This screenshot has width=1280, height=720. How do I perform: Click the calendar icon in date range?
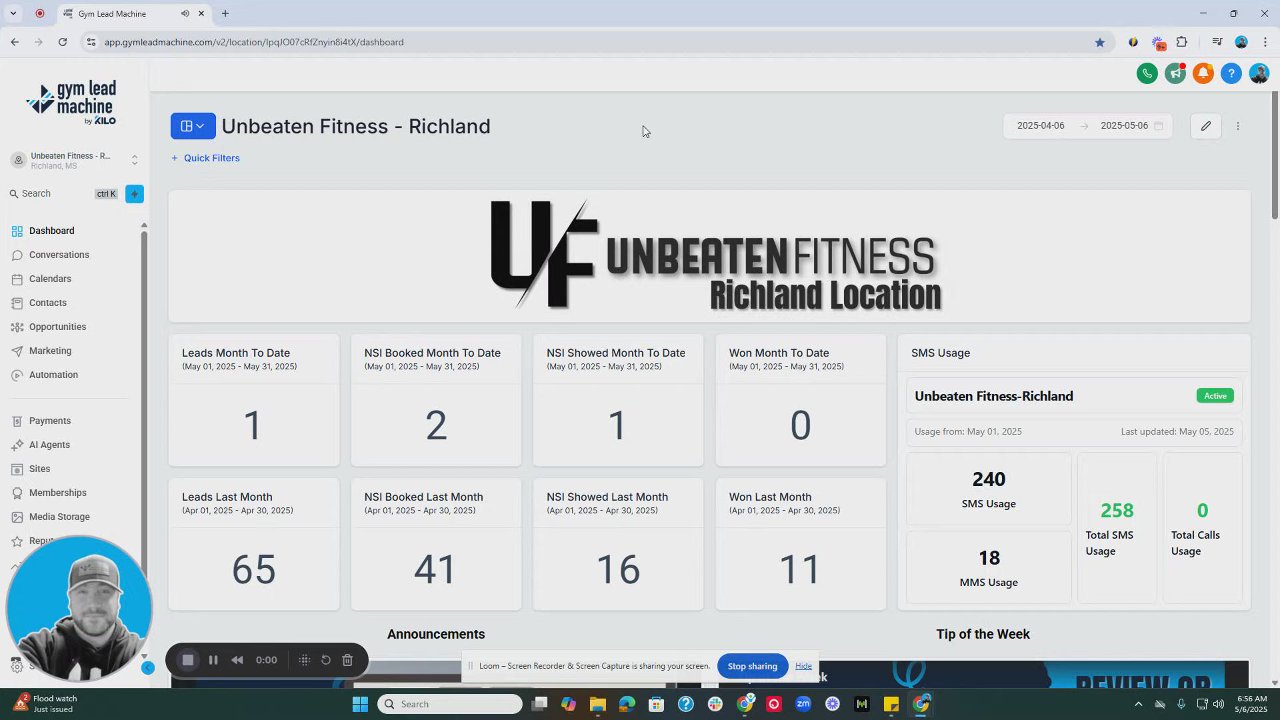(1158, 126)
